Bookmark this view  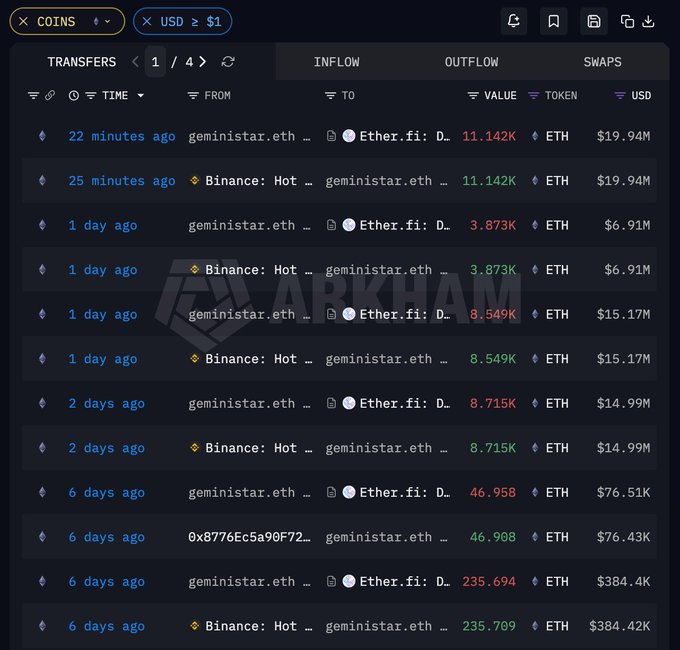click(x=553, y=21)
